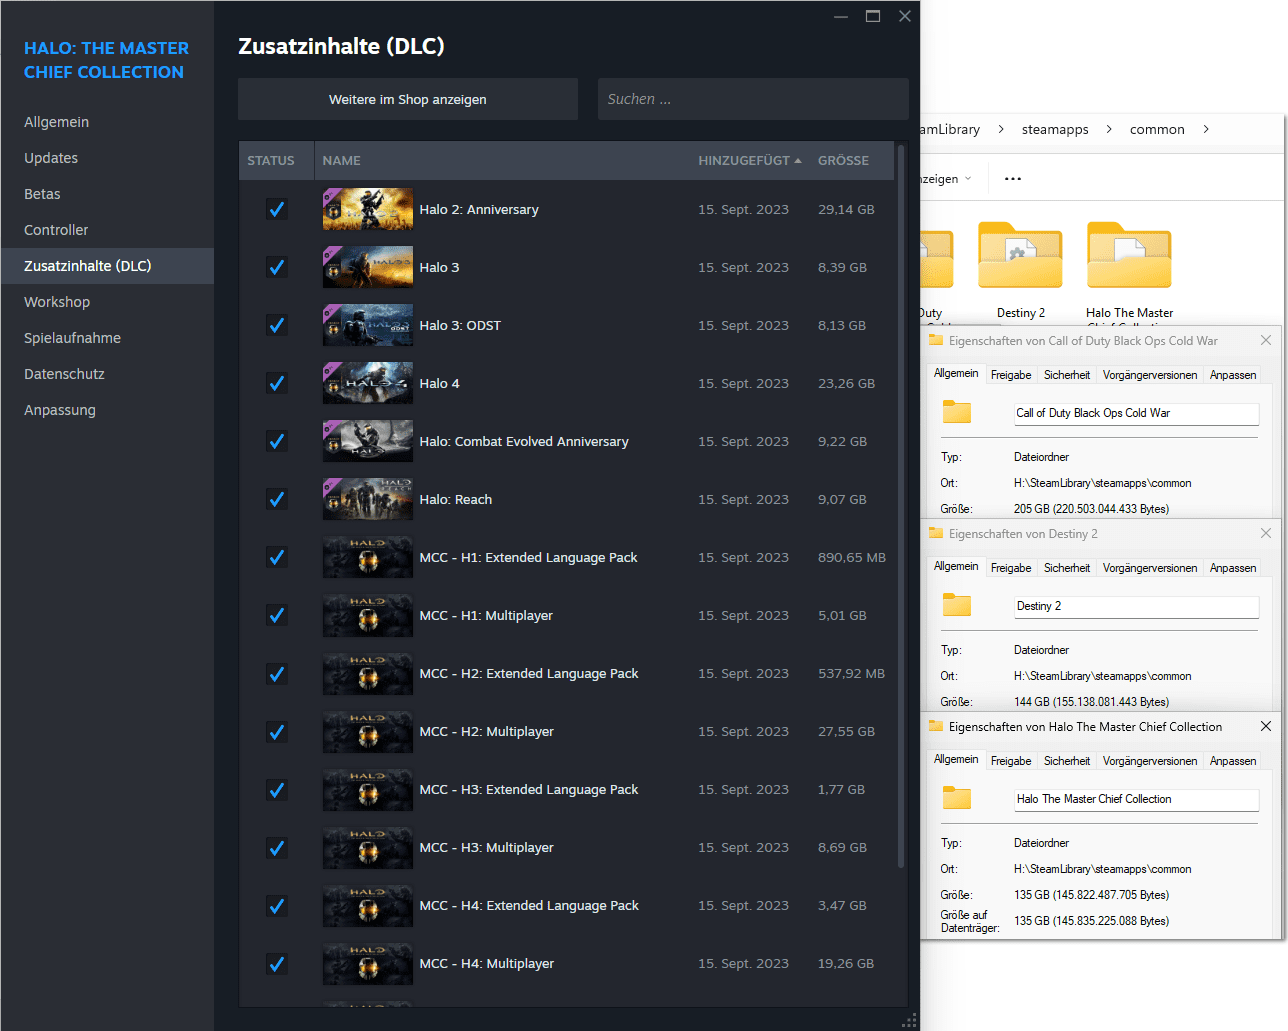1288x1031 pixels.
Task: Click Halo The Master Chief Collection name field
Action: [x=1136, y=799]
